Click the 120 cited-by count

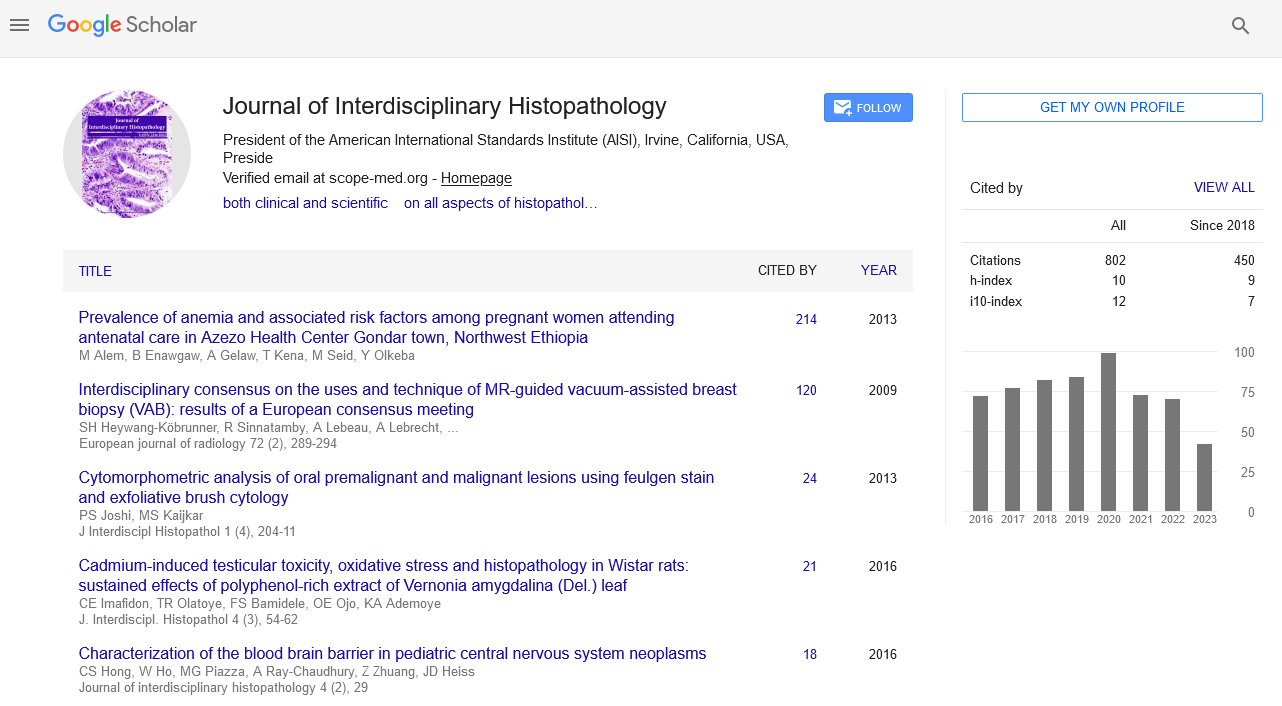[806, 391]
